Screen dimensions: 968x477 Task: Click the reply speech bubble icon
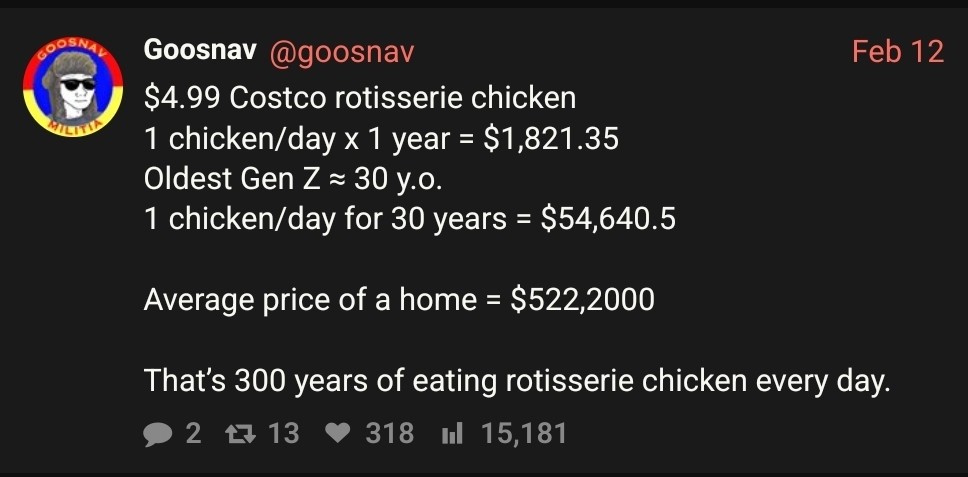coord(159,434)
